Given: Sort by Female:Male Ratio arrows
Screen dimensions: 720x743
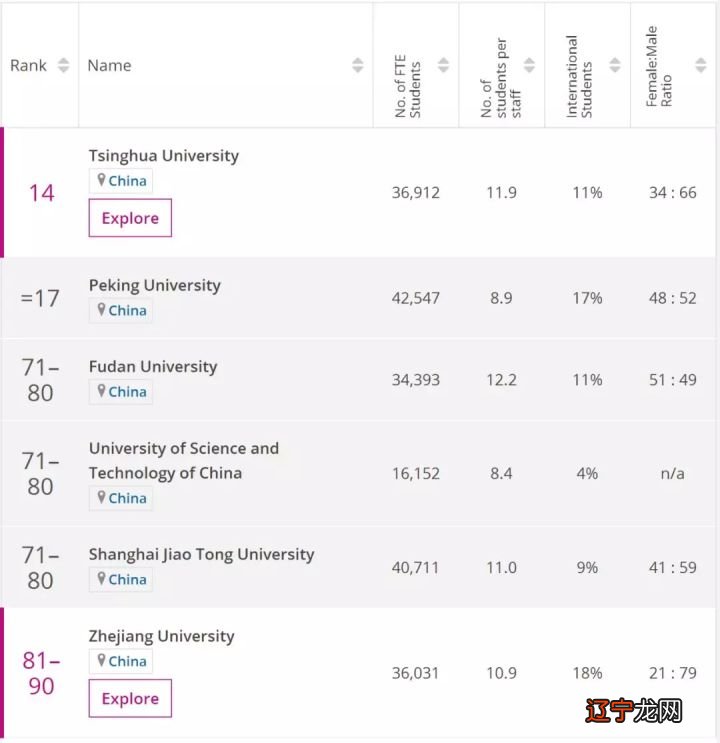Looking at the screenshot, I should [698, 66].
